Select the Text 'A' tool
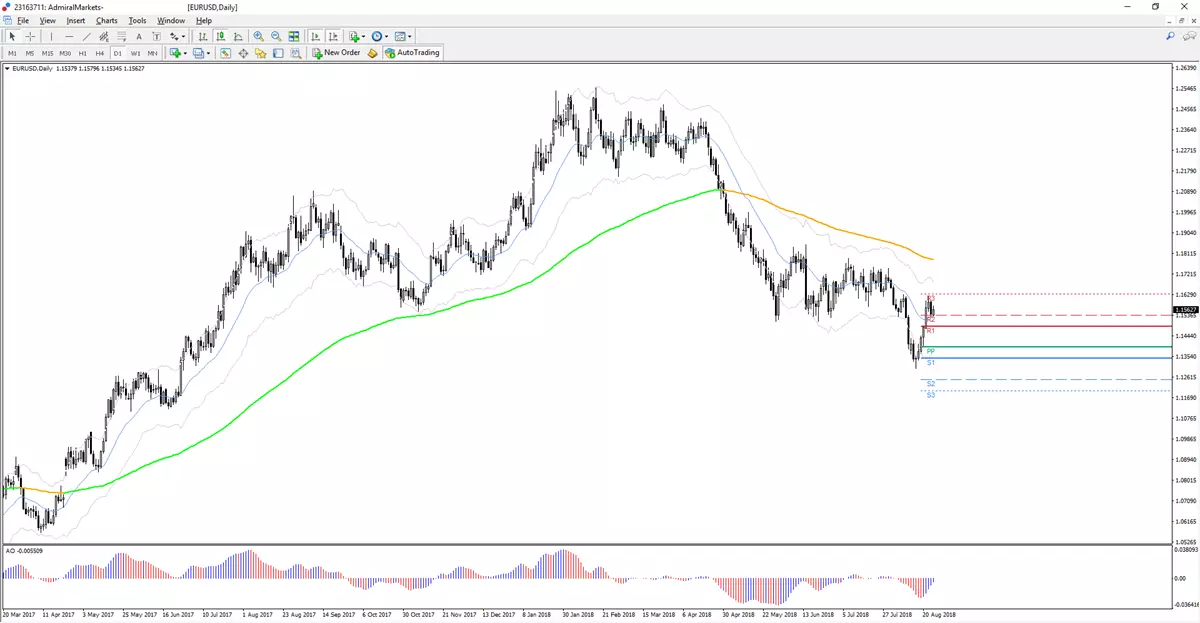 pos(139,36)
